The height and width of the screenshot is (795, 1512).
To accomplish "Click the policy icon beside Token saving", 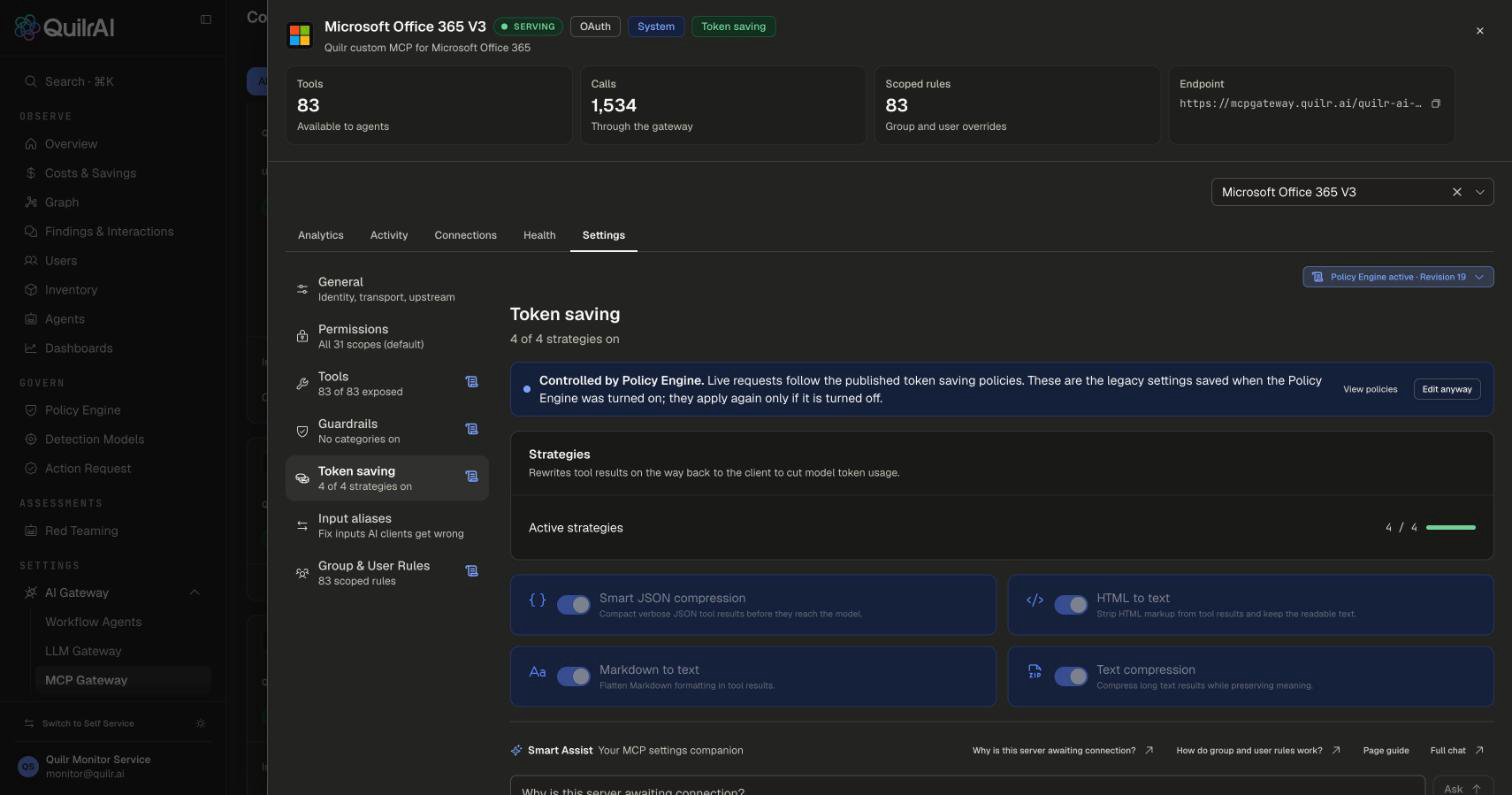I will click(472, 476).
